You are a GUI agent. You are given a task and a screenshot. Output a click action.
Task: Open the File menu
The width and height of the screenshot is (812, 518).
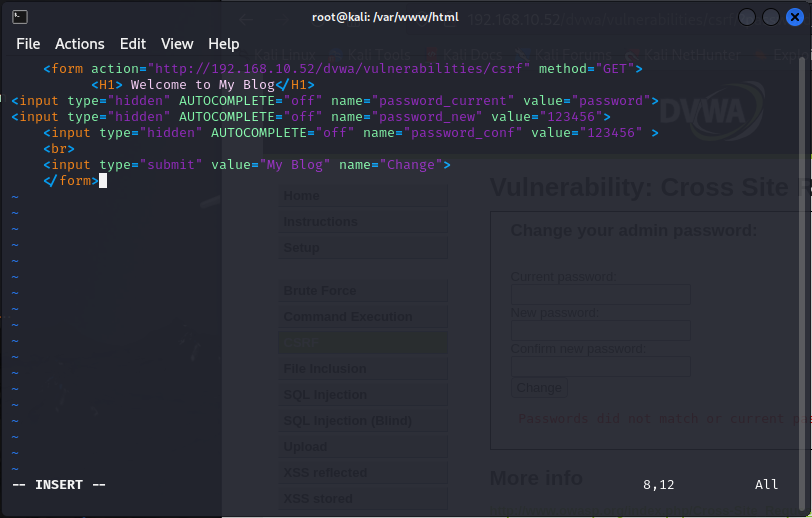[x=28, y=44]
